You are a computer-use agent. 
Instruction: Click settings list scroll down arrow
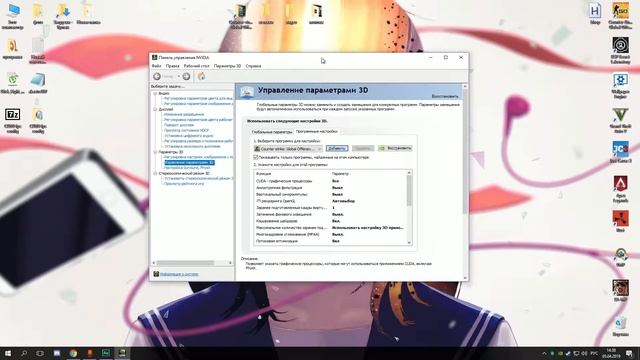click(409, 242)
